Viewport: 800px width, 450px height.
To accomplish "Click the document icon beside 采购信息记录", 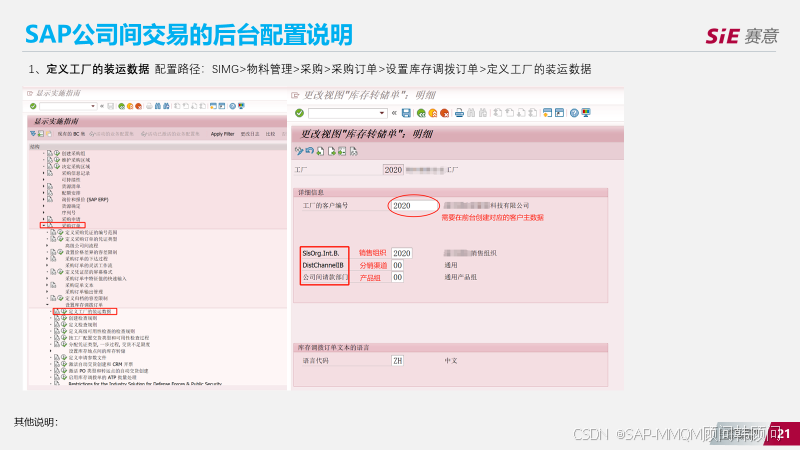I will [x=49, y=173].
